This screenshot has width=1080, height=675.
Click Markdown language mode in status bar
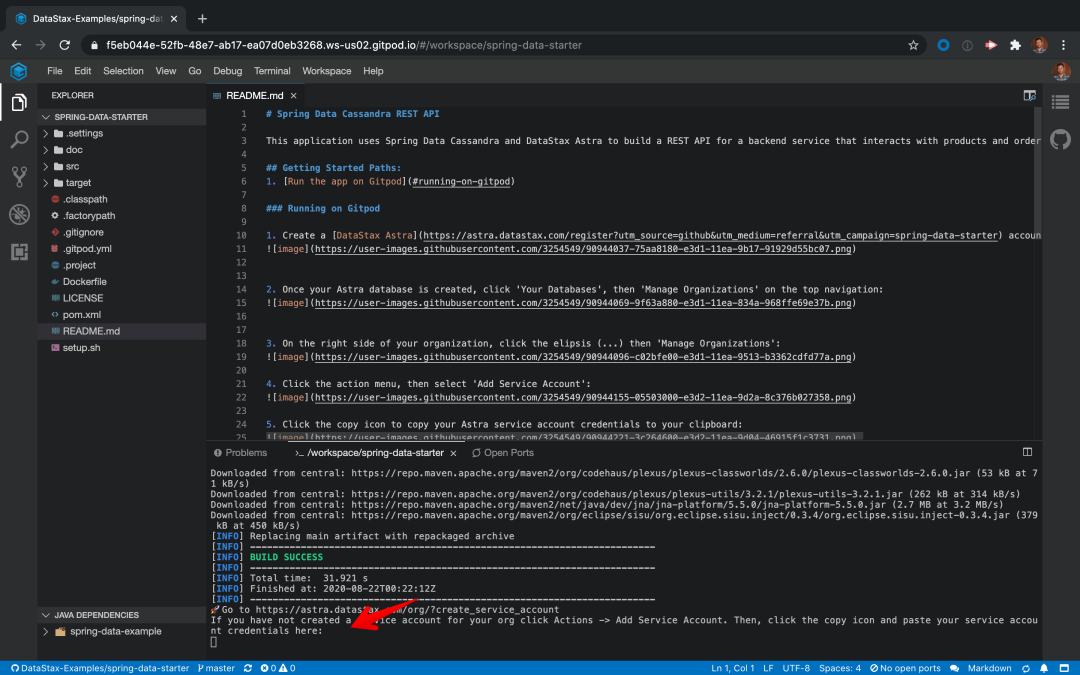coord(989,668)
